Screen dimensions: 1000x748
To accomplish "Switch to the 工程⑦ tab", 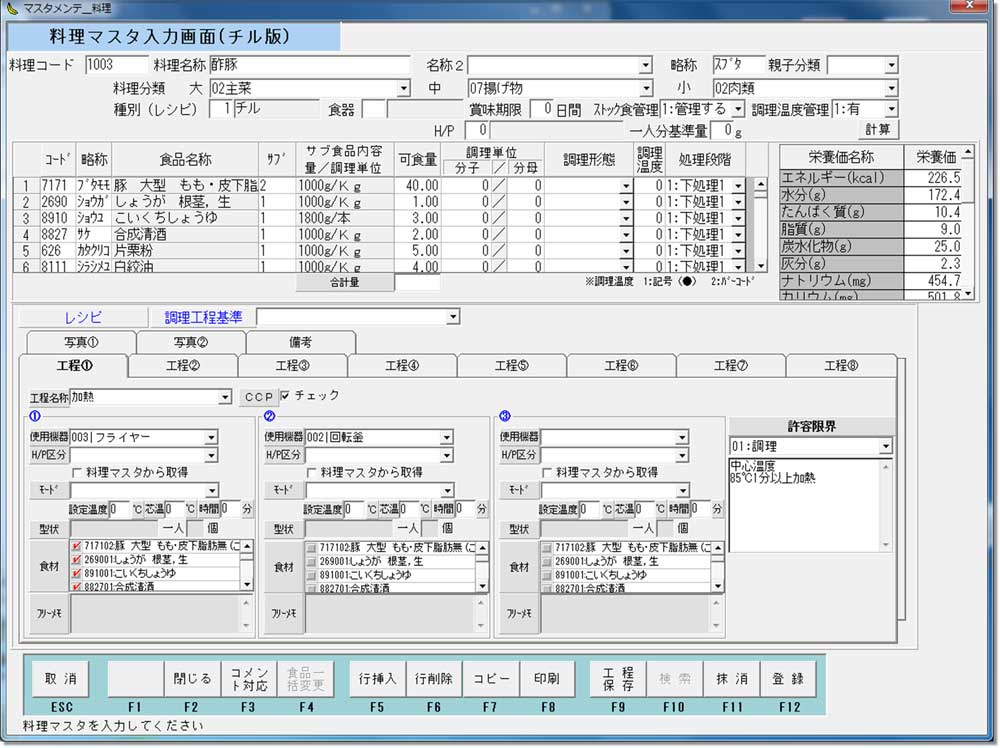I will point(731,365).
